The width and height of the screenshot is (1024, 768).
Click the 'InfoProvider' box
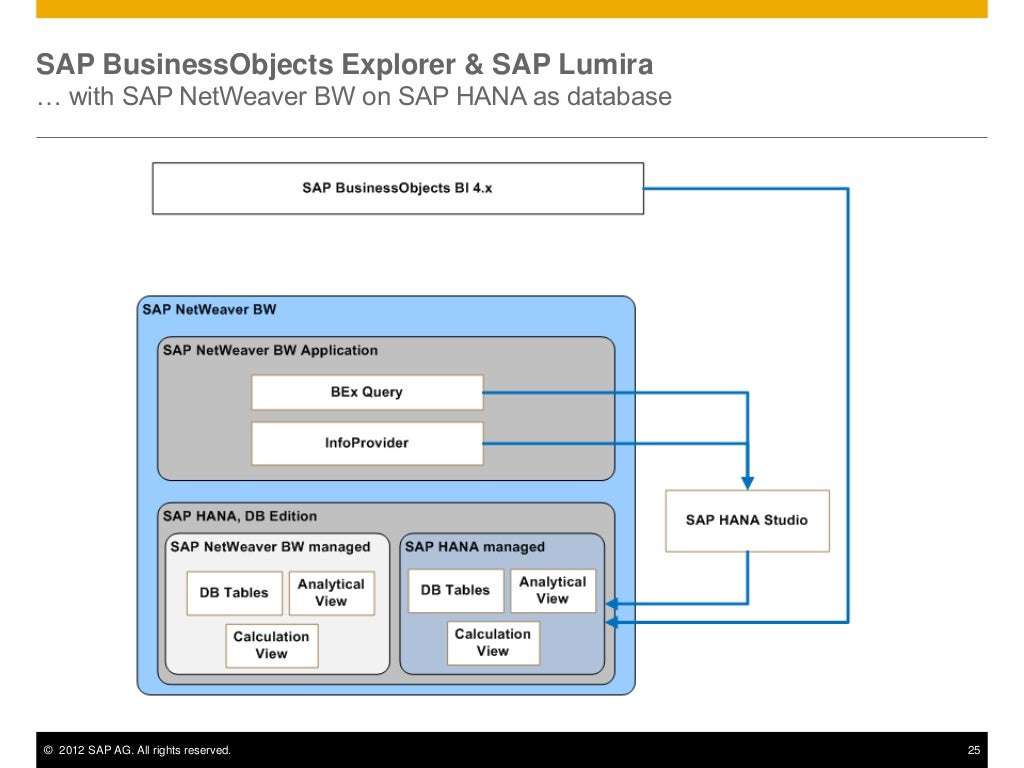click(x=367, y=443)
